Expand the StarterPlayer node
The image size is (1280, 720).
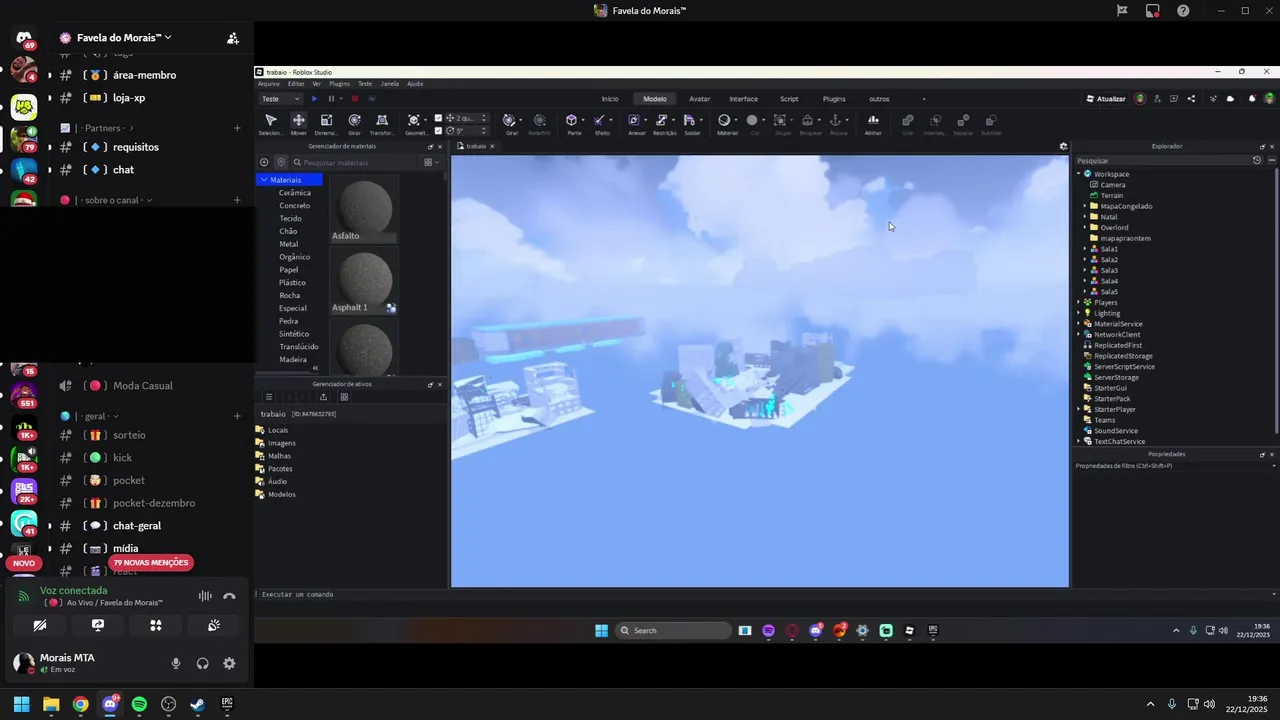coord(1079,409)
